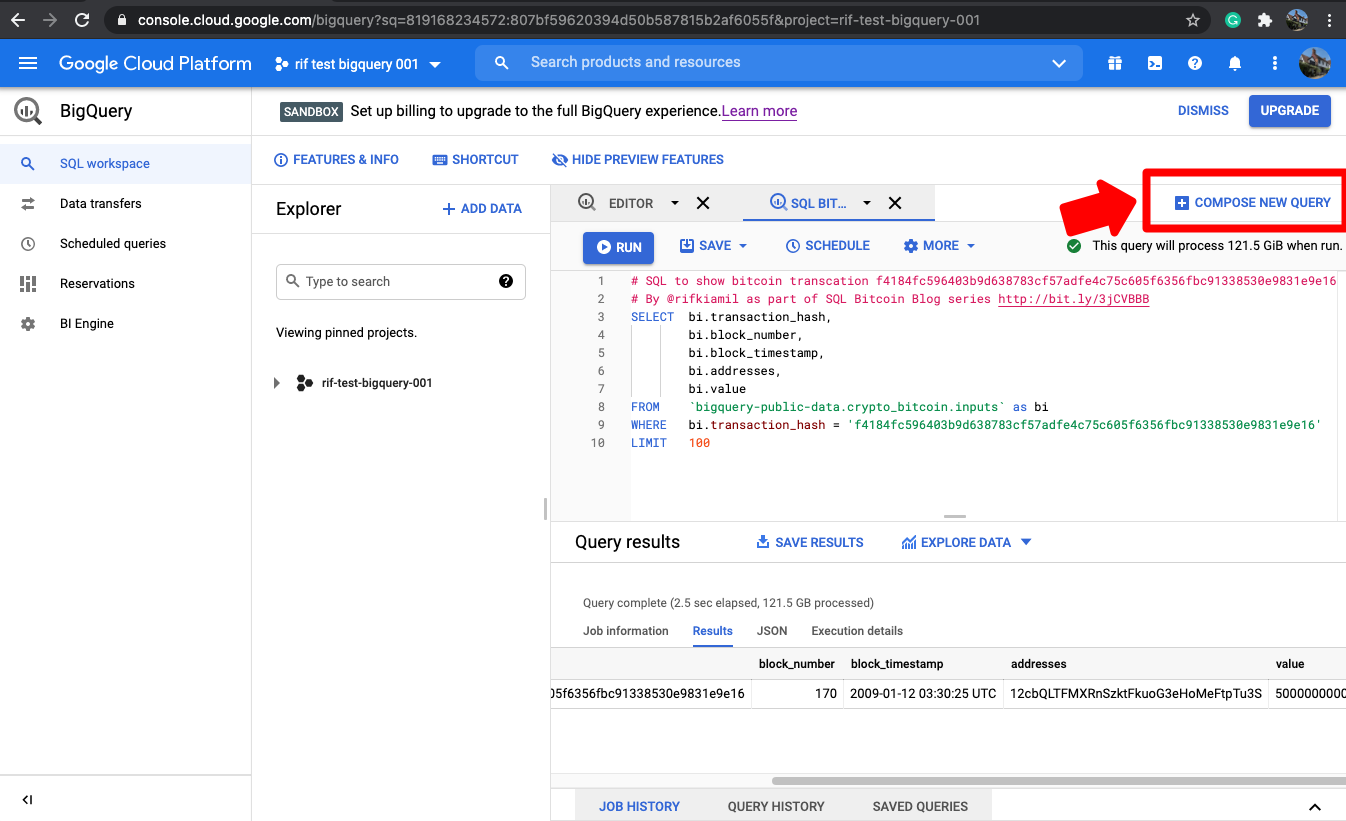Focus Search products and resources field
Viewport: 1346px width, 821px height.
click(x=780, y=63)
